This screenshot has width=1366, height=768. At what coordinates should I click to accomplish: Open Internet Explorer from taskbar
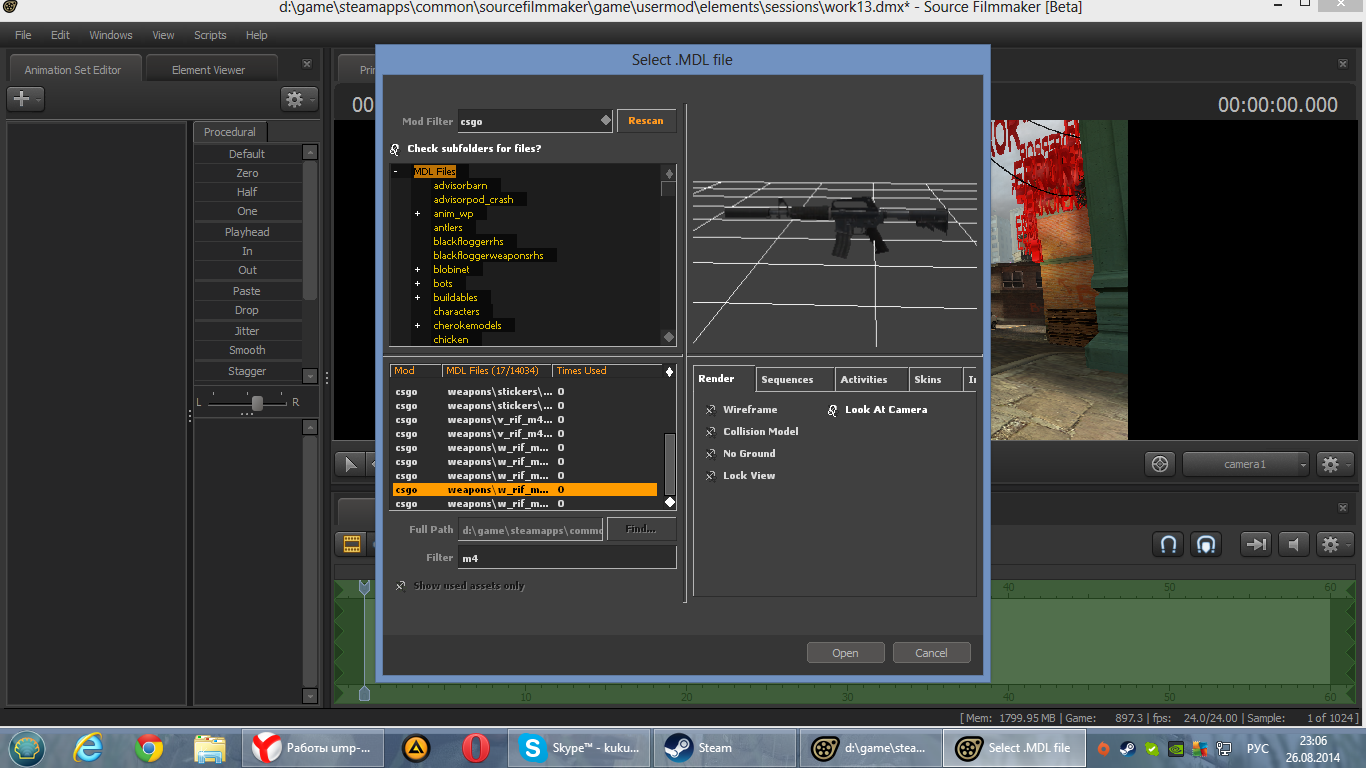click(x=89, y=747)
